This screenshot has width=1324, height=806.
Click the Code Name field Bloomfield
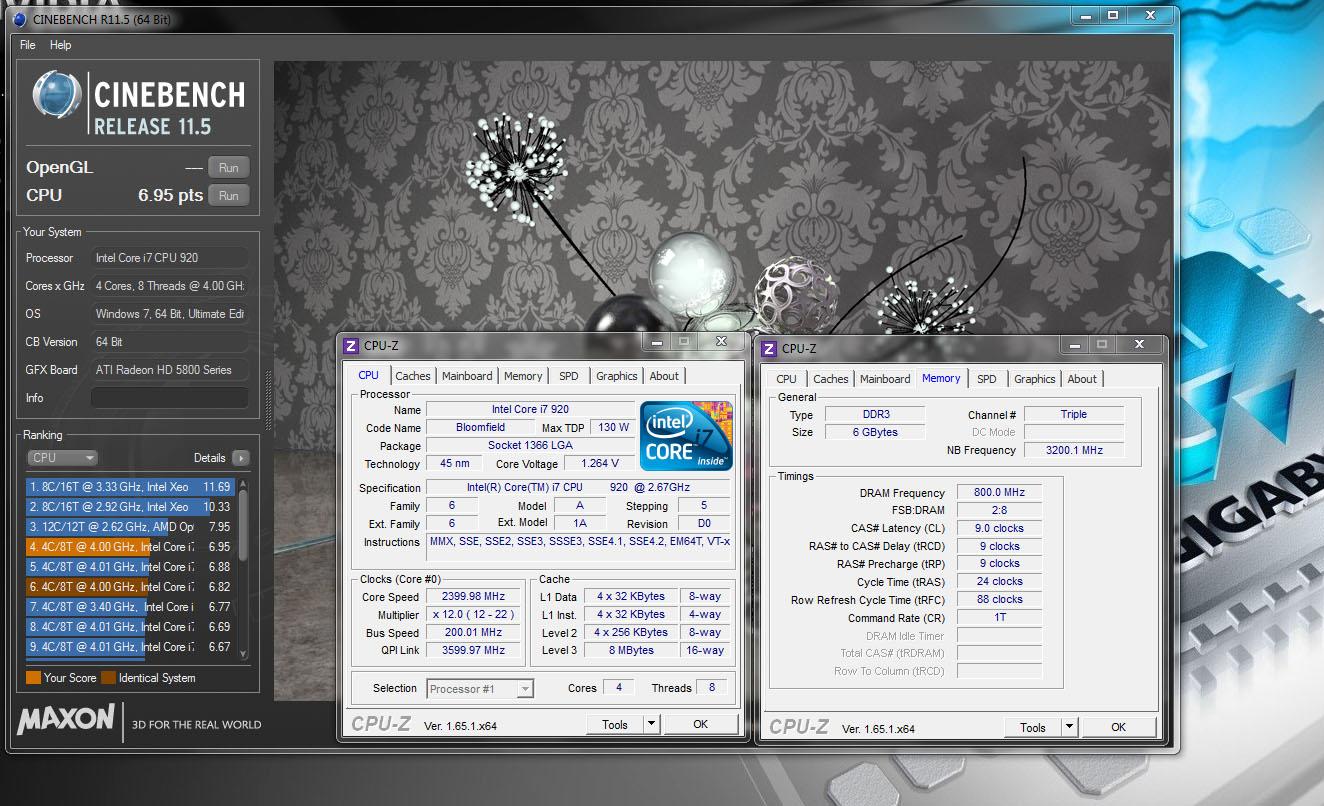tap(480, 427)
